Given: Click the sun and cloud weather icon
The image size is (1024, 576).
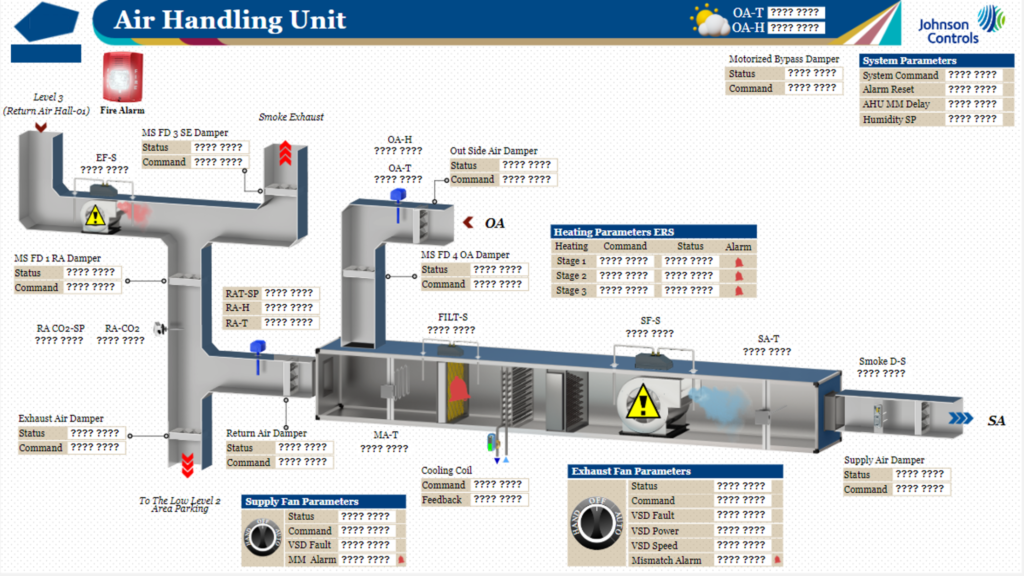Looking at the screenshot, I should (x=710, y=20).
